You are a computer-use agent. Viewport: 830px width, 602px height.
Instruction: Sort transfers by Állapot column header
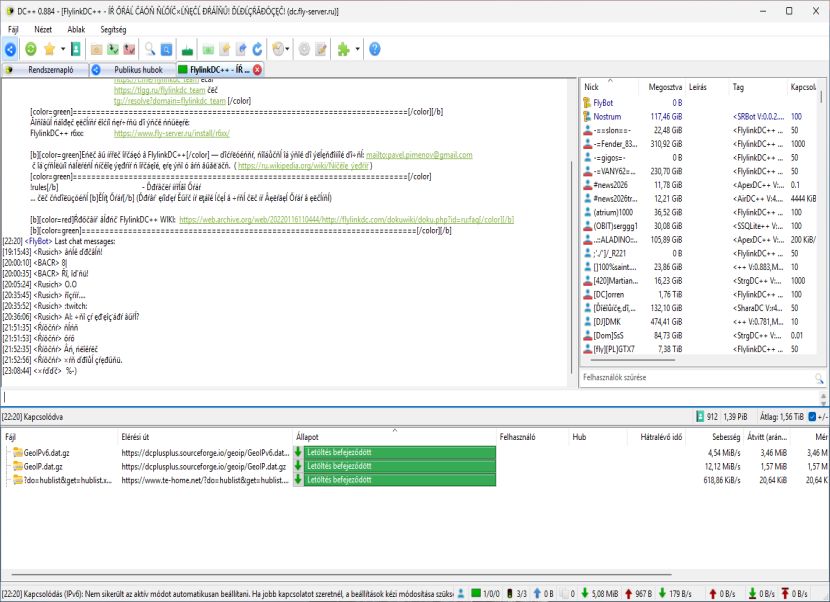pos(394,437)
